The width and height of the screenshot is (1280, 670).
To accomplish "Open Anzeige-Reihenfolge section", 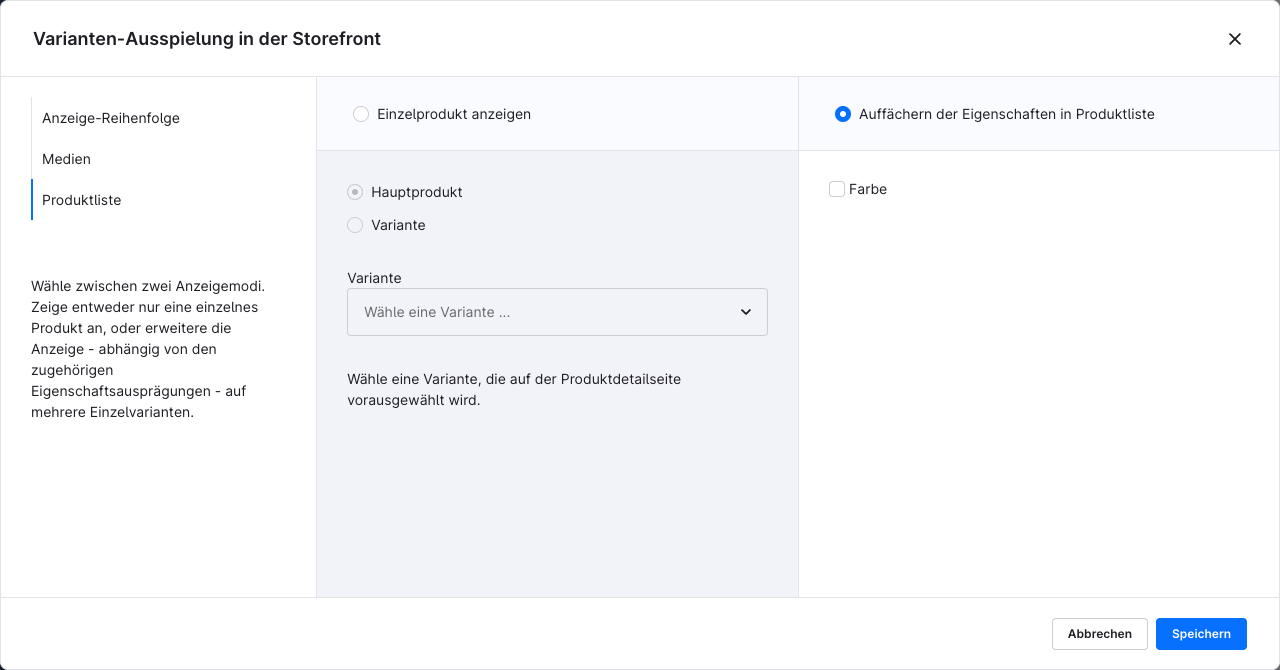I will point(111,118).
